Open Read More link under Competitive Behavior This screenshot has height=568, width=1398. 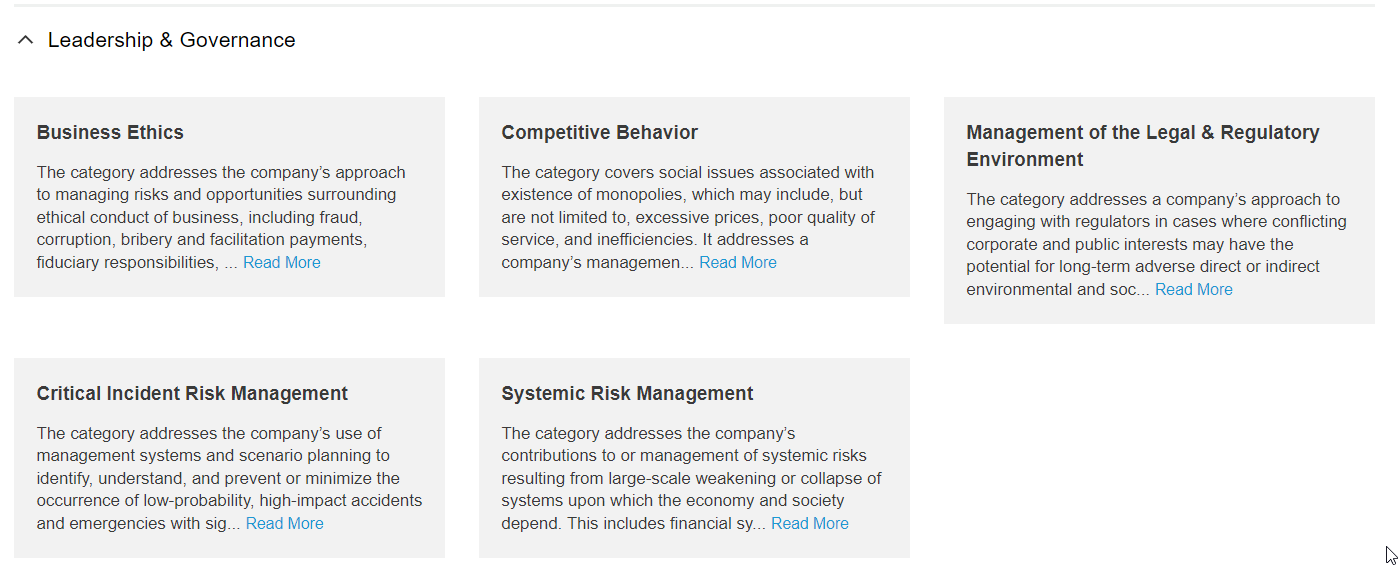pyautogui.click(x=737, y=263)
